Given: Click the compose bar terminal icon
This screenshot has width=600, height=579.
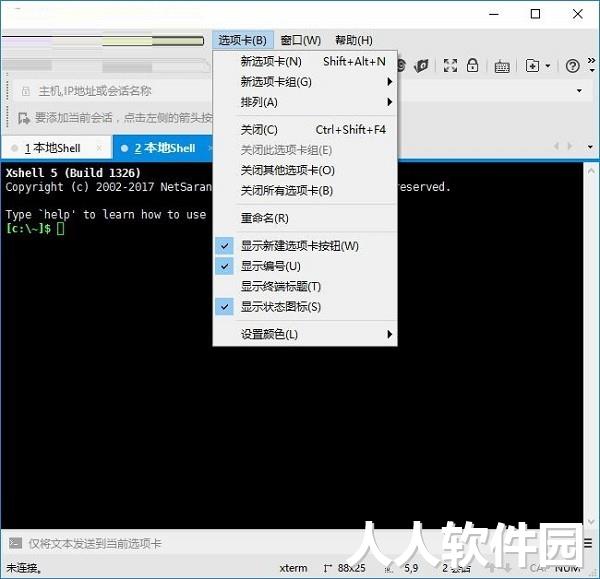Looking at the screenshot, I should point(15,543).
